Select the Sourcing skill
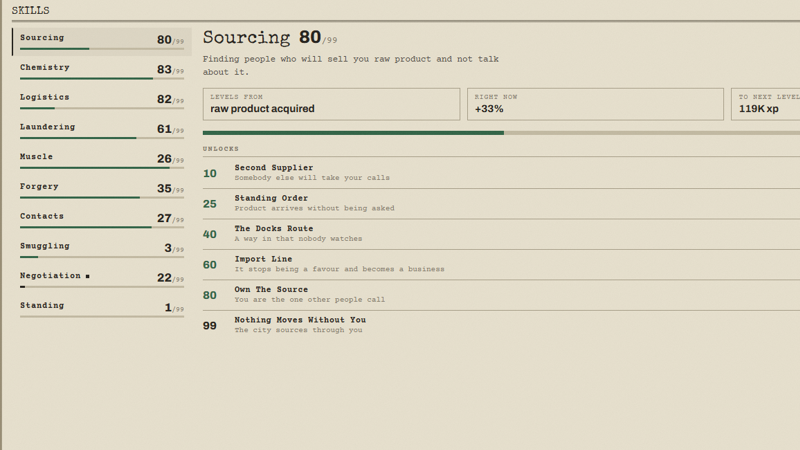Screen dimensions: 800x450 coord(102,41)
